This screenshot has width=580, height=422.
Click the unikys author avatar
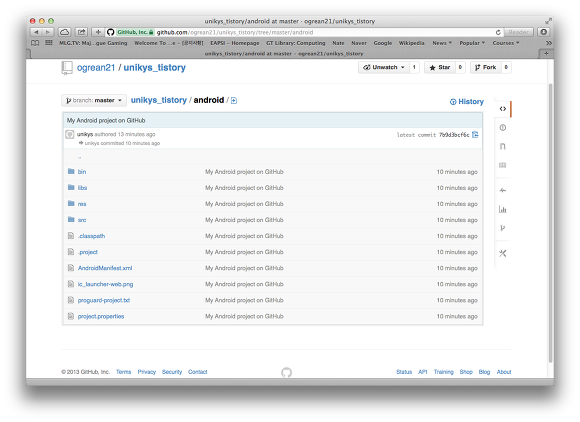(70, 135)
